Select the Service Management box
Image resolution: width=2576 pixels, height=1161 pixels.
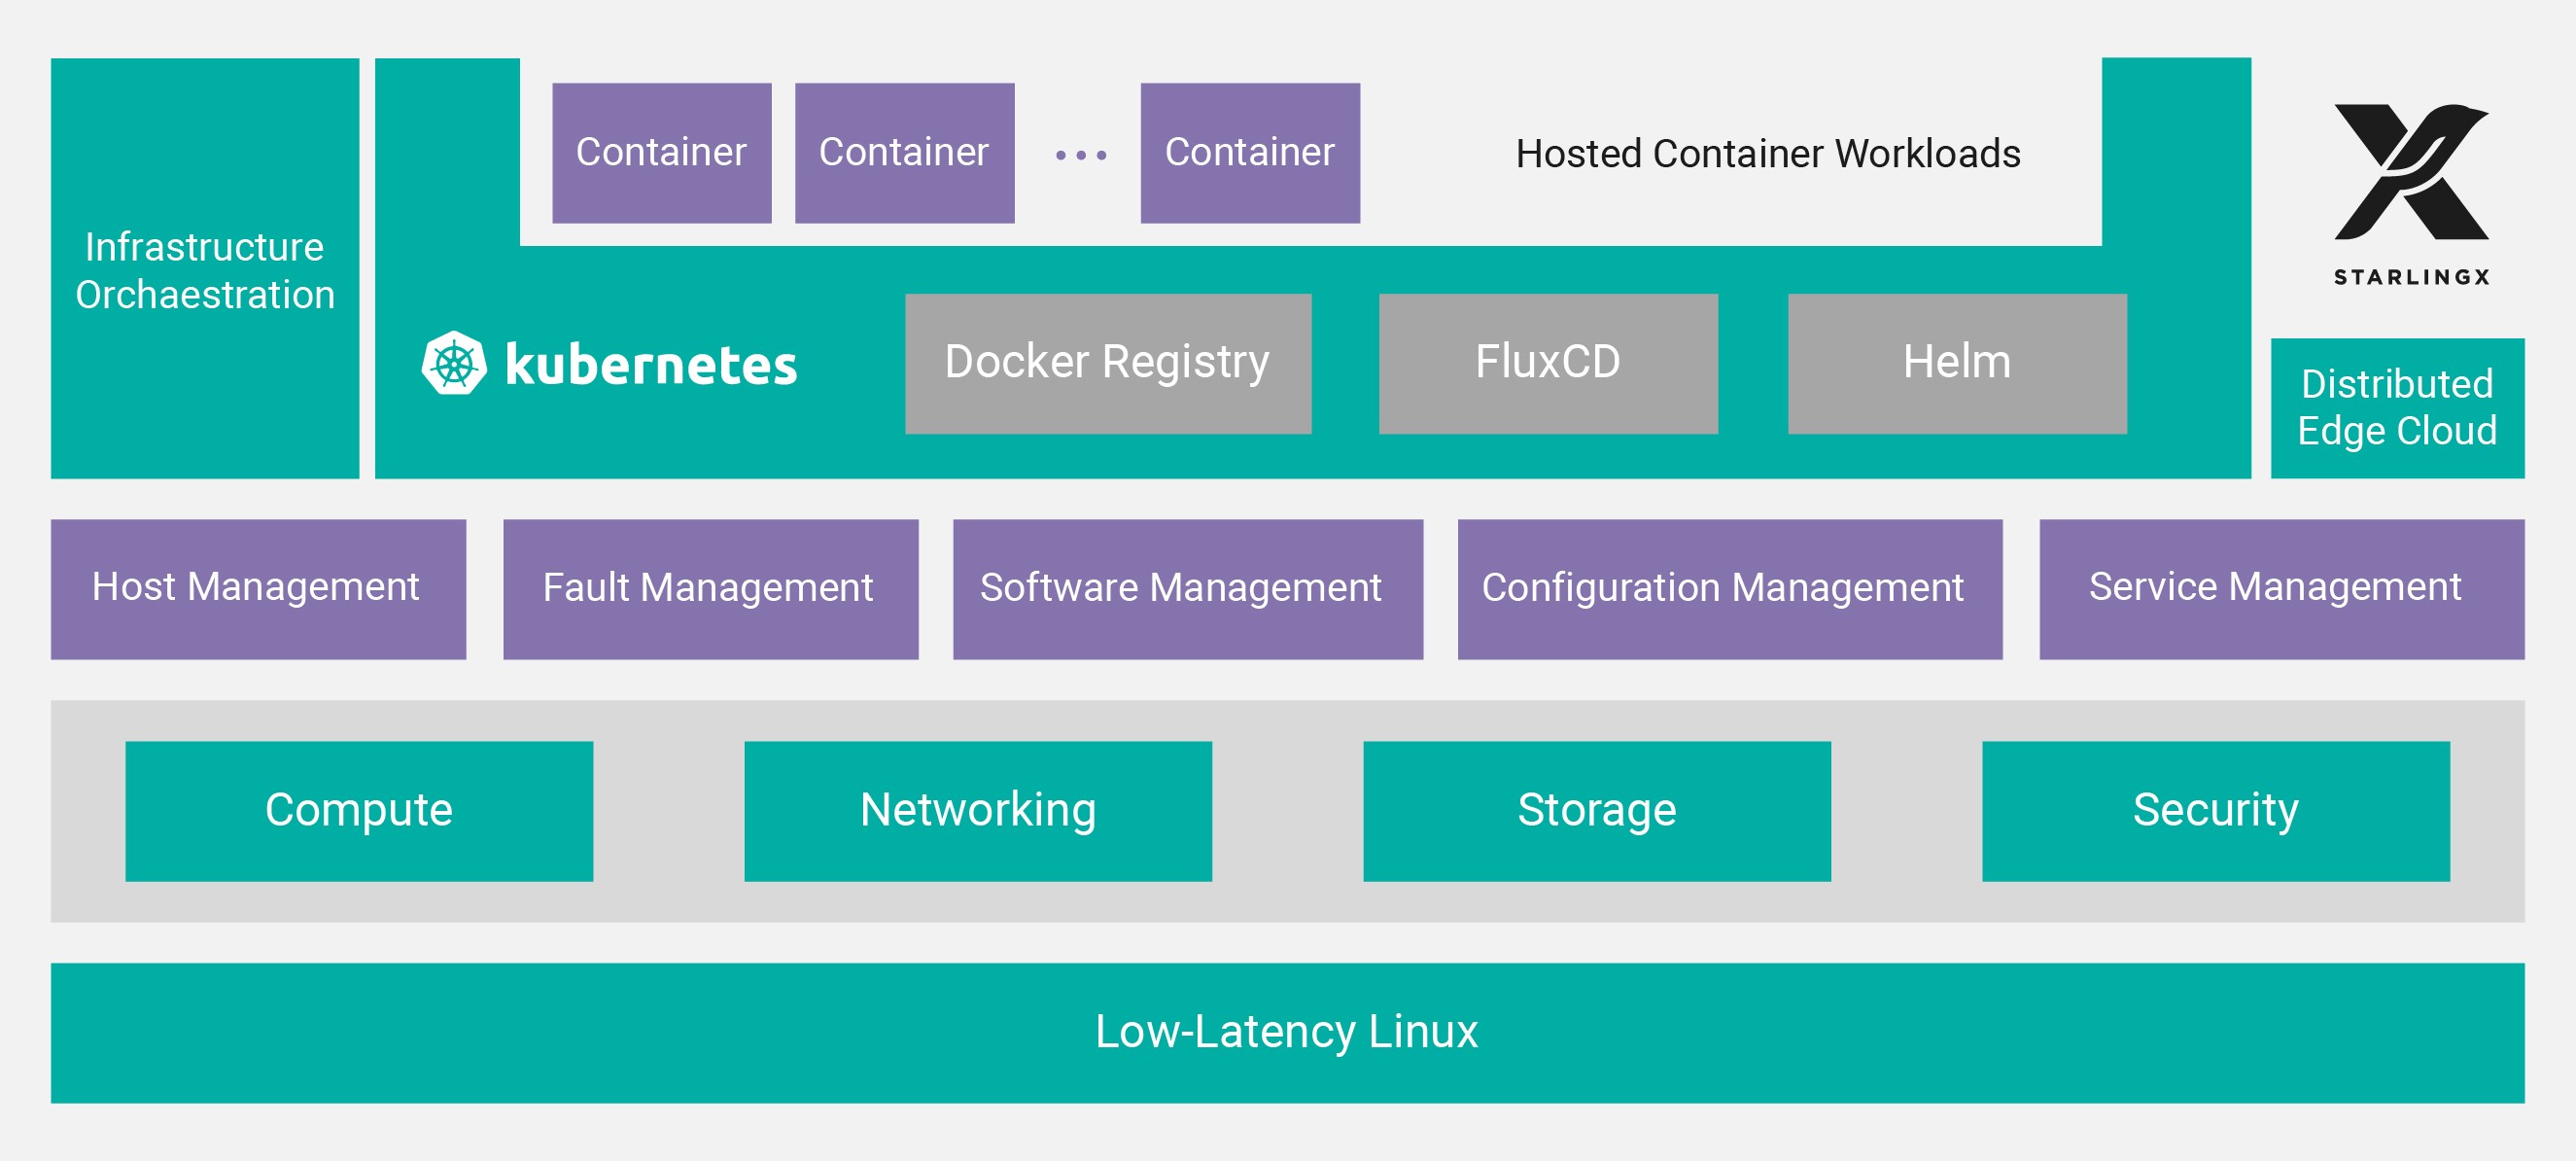coord(2281,588)
